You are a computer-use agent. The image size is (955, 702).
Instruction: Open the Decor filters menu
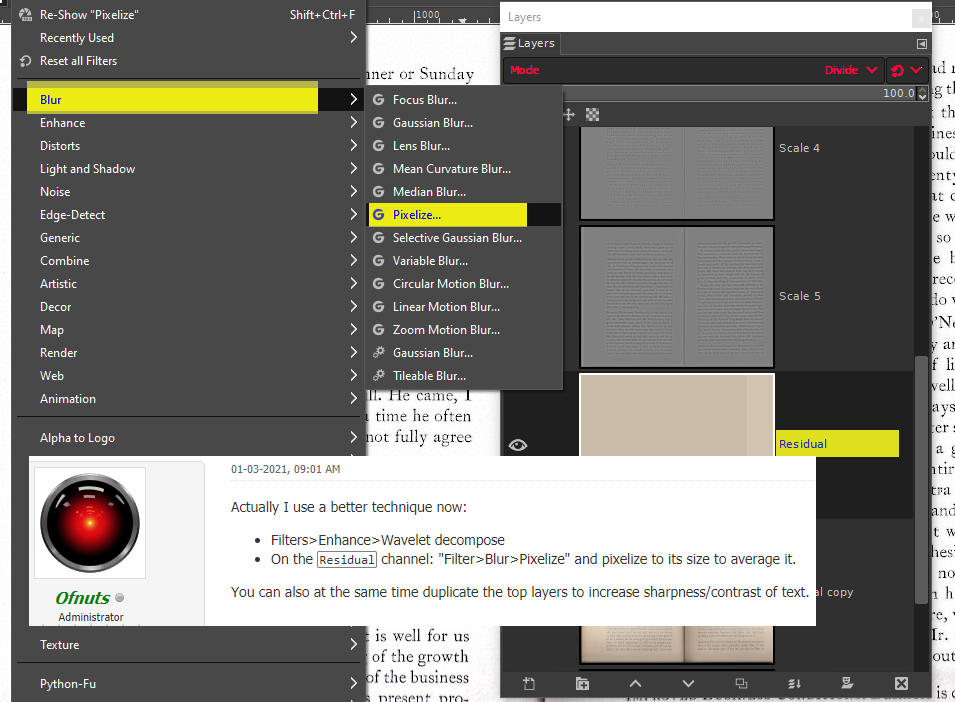click(188, 307)
